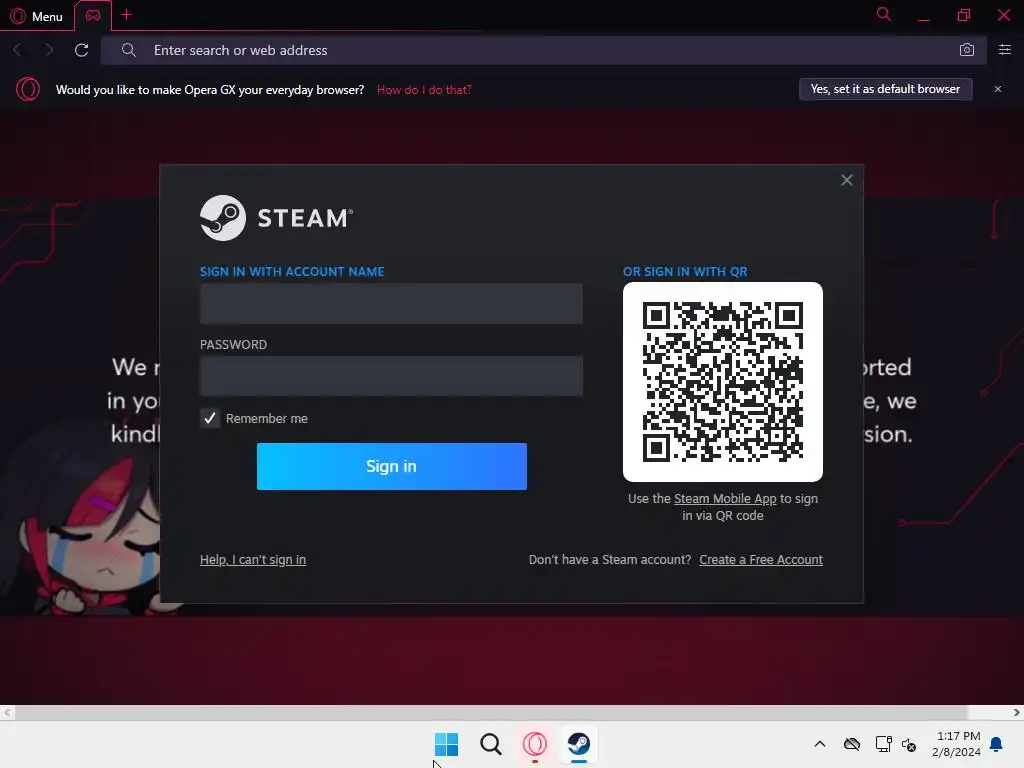Expand the hidden system tray icons chevron

point(820,744)
